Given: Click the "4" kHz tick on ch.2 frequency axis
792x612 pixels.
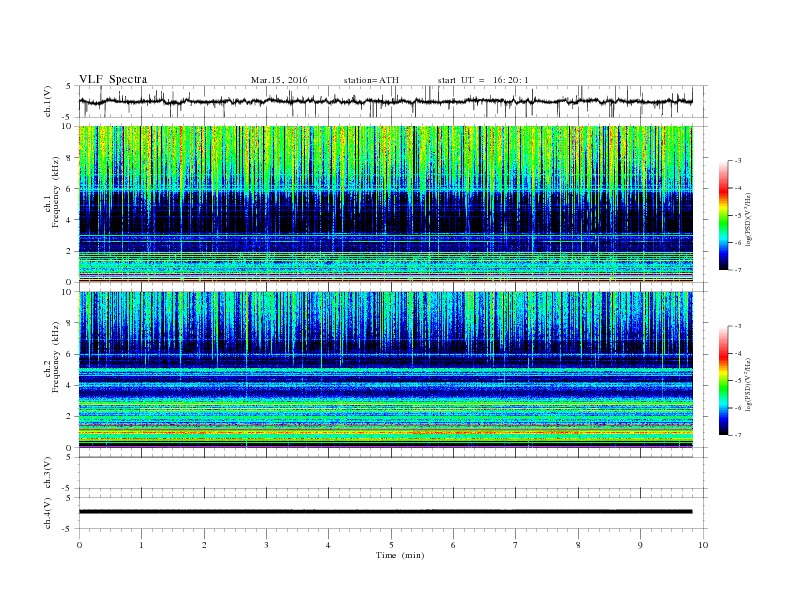Looking at the screenshot, I should (x=69, y=385).
